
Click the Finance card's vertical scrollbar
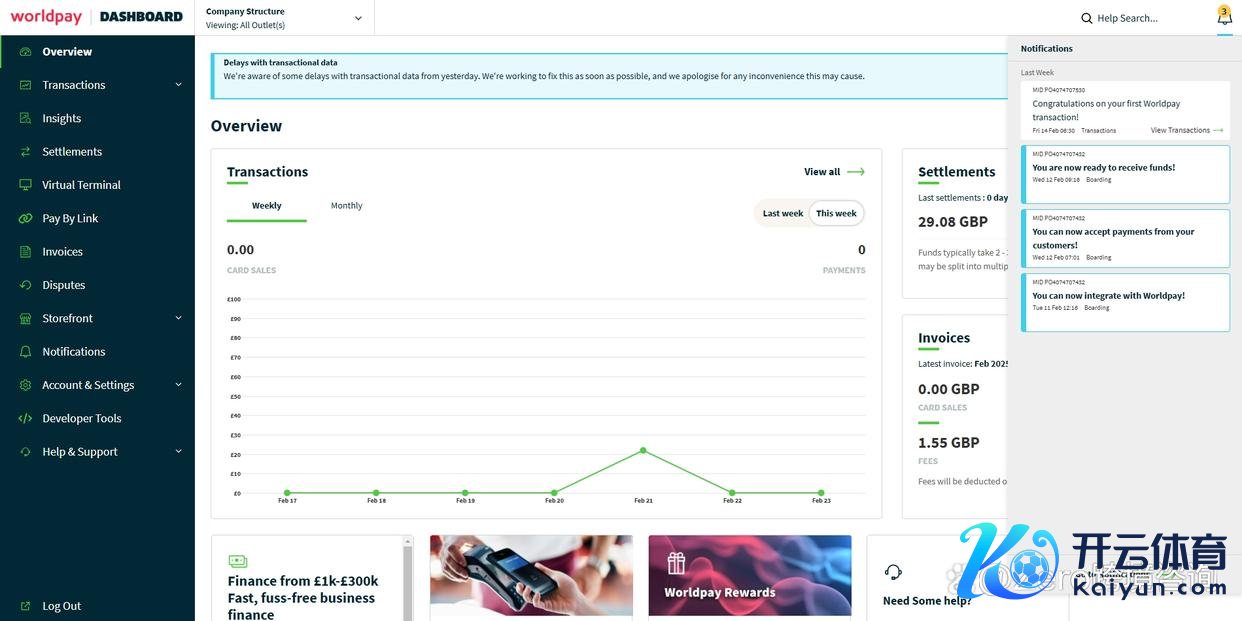(407, 580)
